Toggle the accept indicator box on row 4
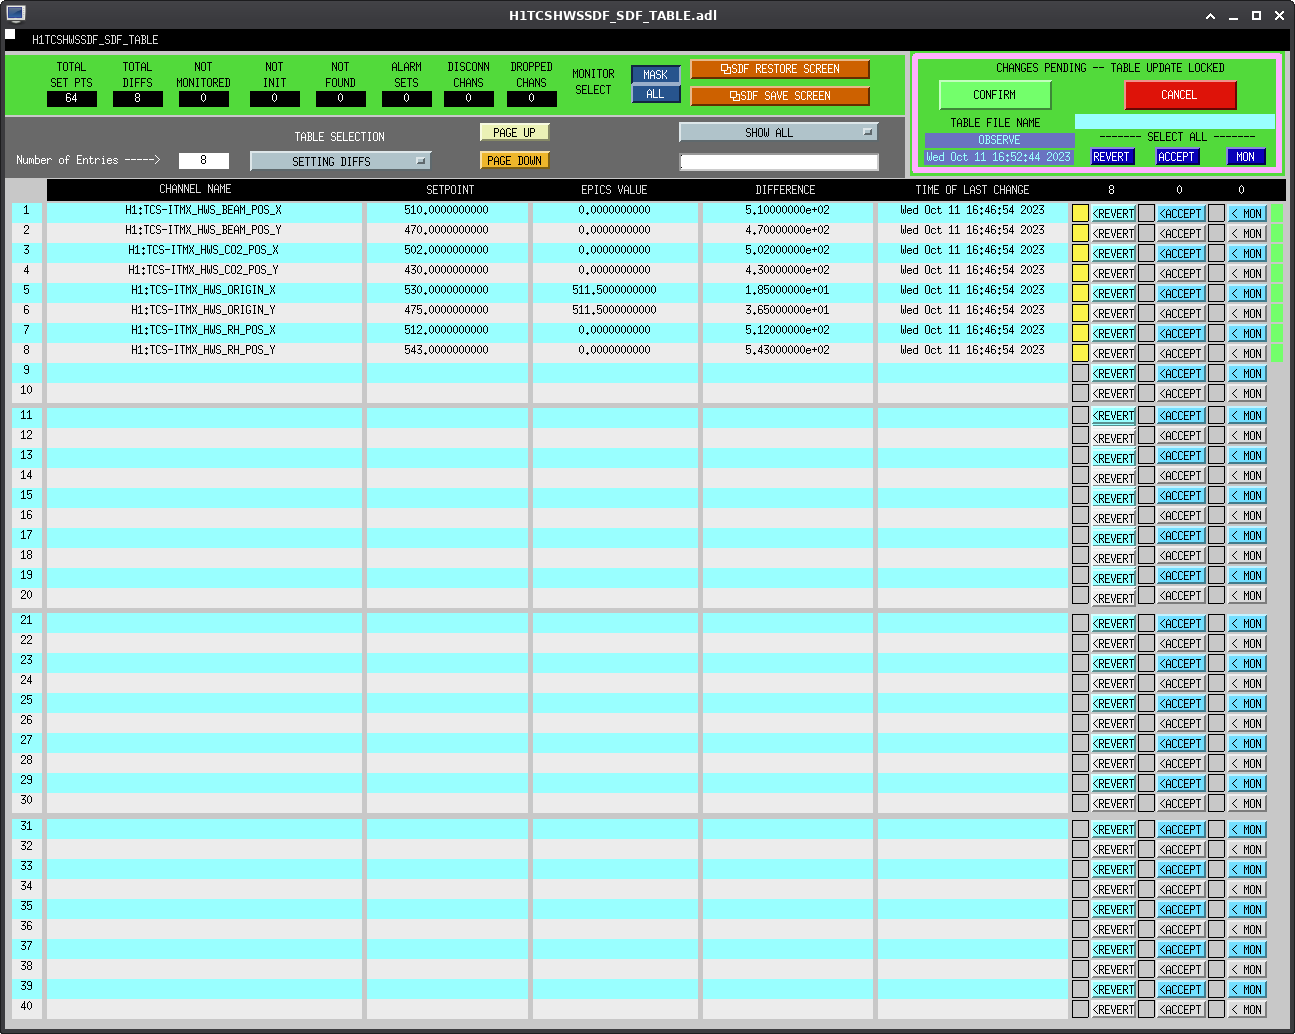Viewport: 1295px width, 1034px height. point(1146,273)
